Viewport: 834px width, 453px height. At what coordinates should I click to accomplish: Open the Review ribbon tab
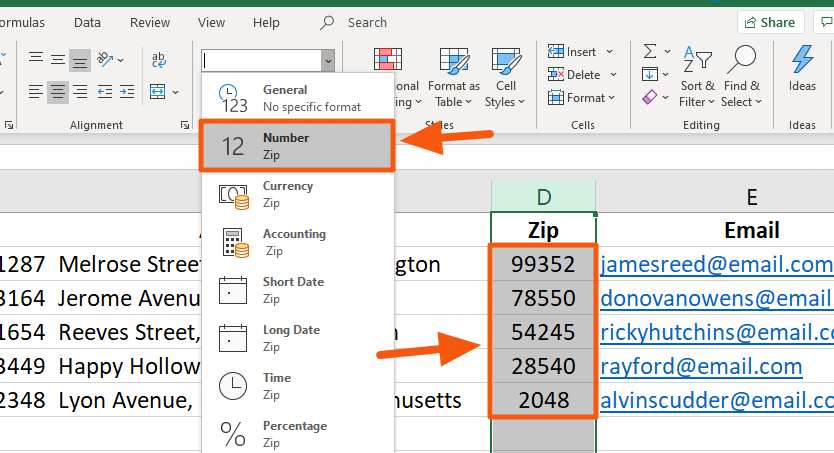coord(150,22)
